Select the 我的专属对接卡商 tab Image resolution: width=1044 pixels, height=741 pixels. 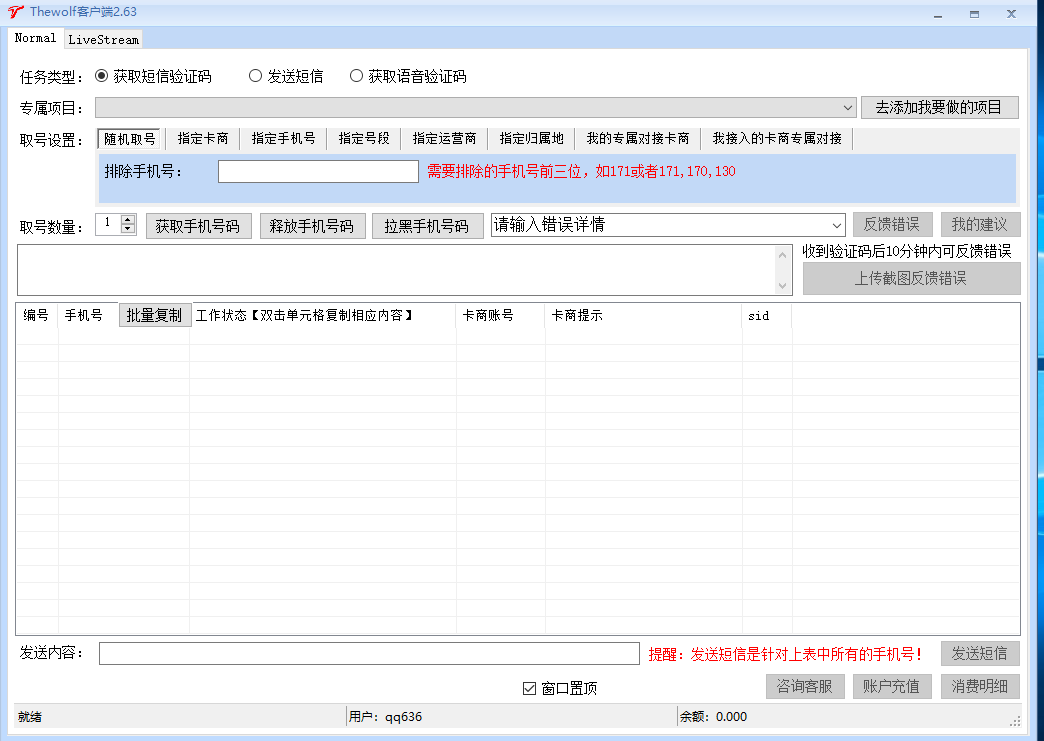point(638,139)
